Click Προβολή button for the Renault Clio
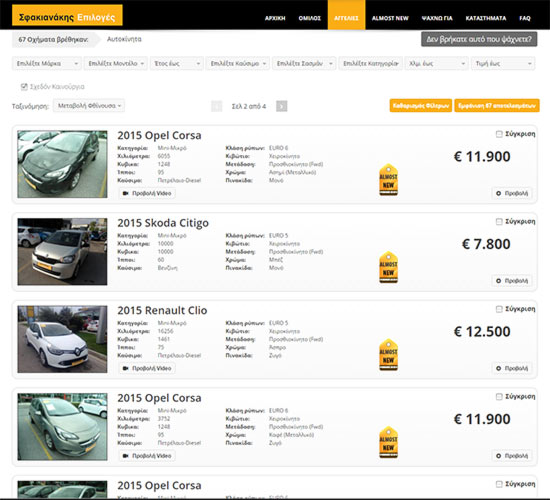Viewport: 550px width, 500px height. pos(512,368)
